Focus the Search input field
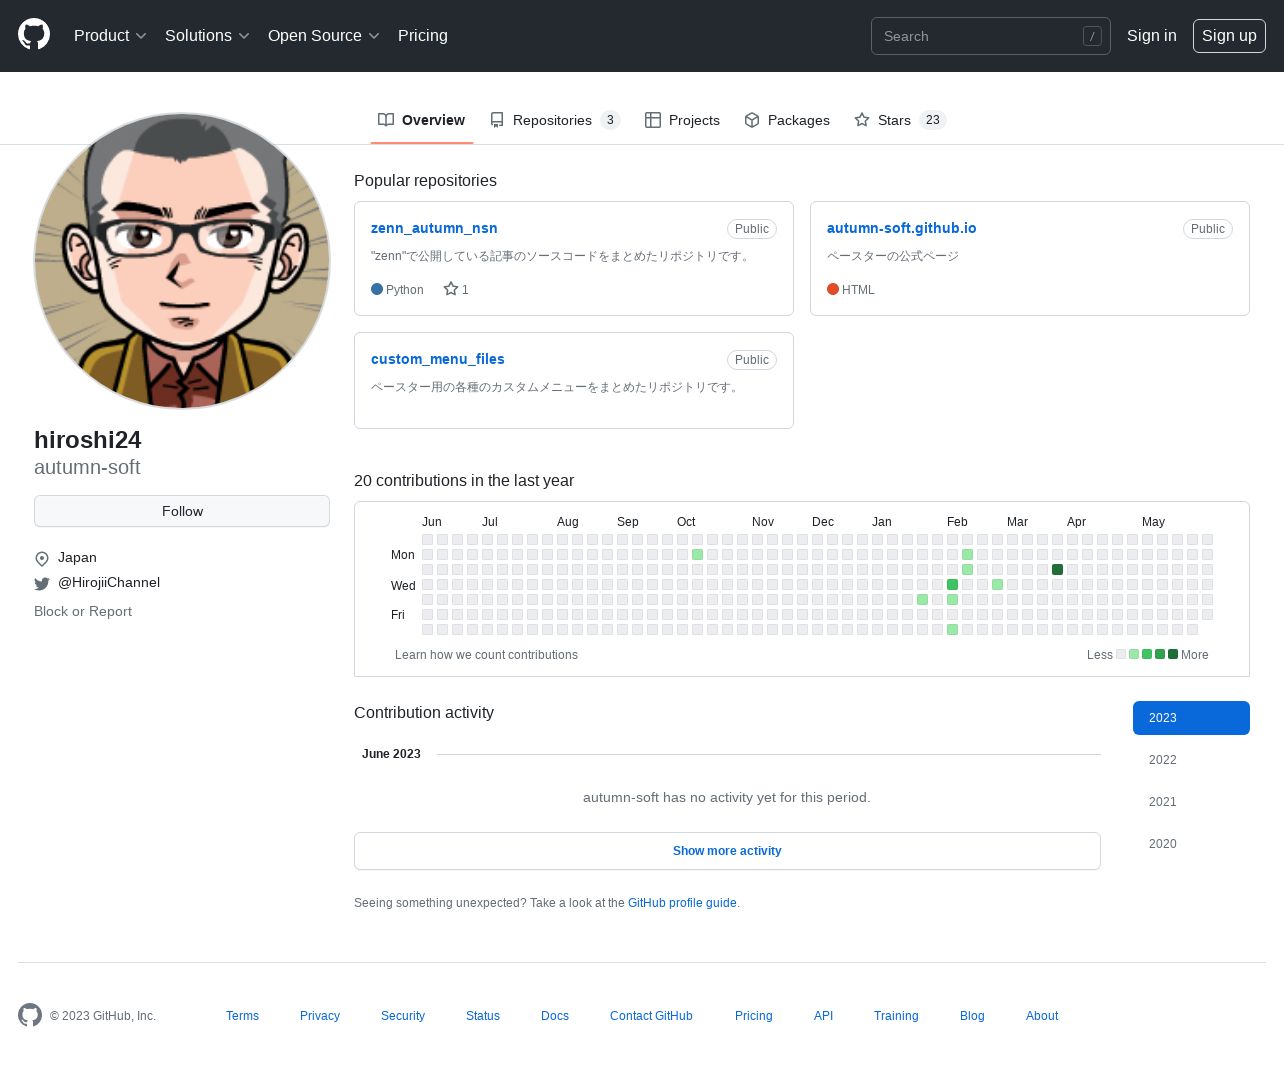The width and height of the screenshot is (1284, 1077). pyautogui.click(x=990, y=36)
